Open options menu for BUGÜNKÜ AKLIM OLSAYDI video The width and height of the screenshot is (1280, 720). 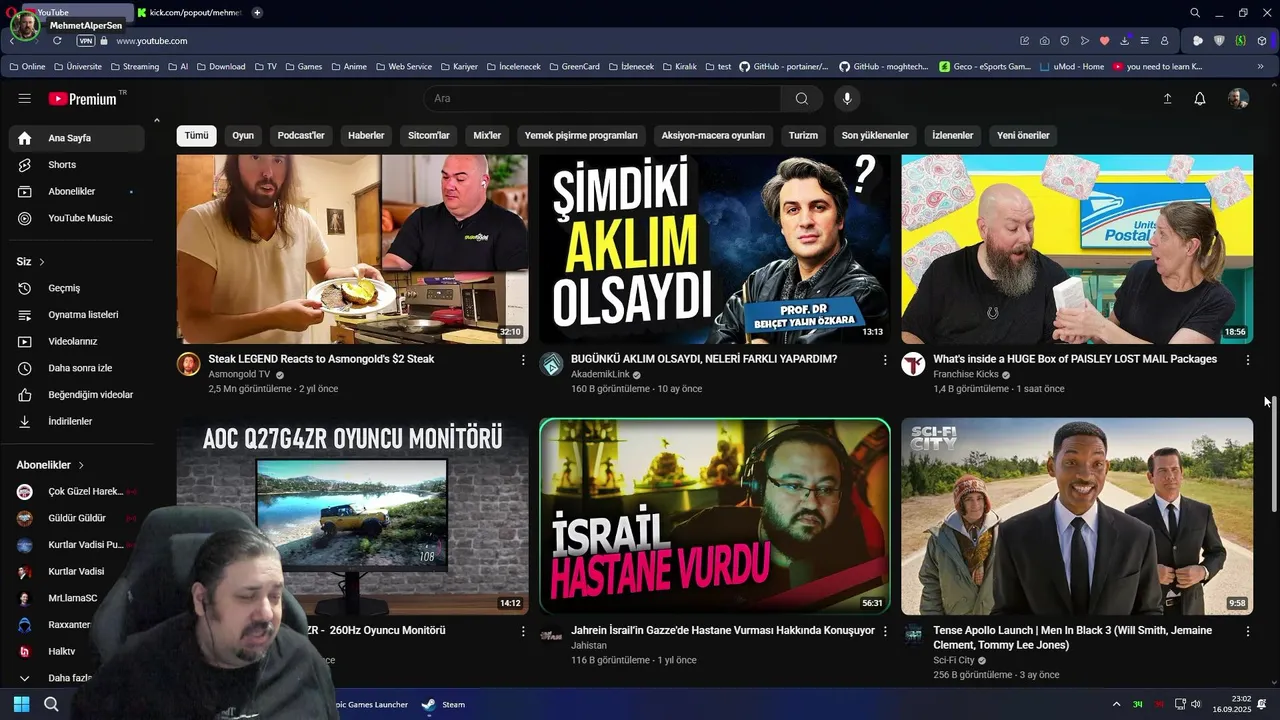pyautogui.click(x=885, y=360)
